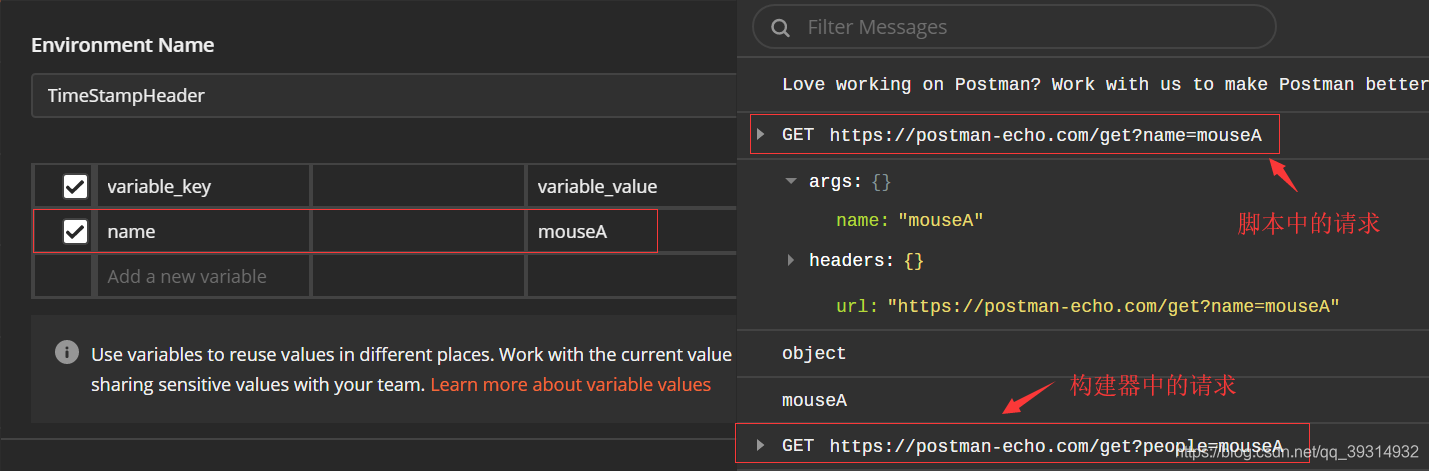Expand the headers object node

tap(791, 260)
